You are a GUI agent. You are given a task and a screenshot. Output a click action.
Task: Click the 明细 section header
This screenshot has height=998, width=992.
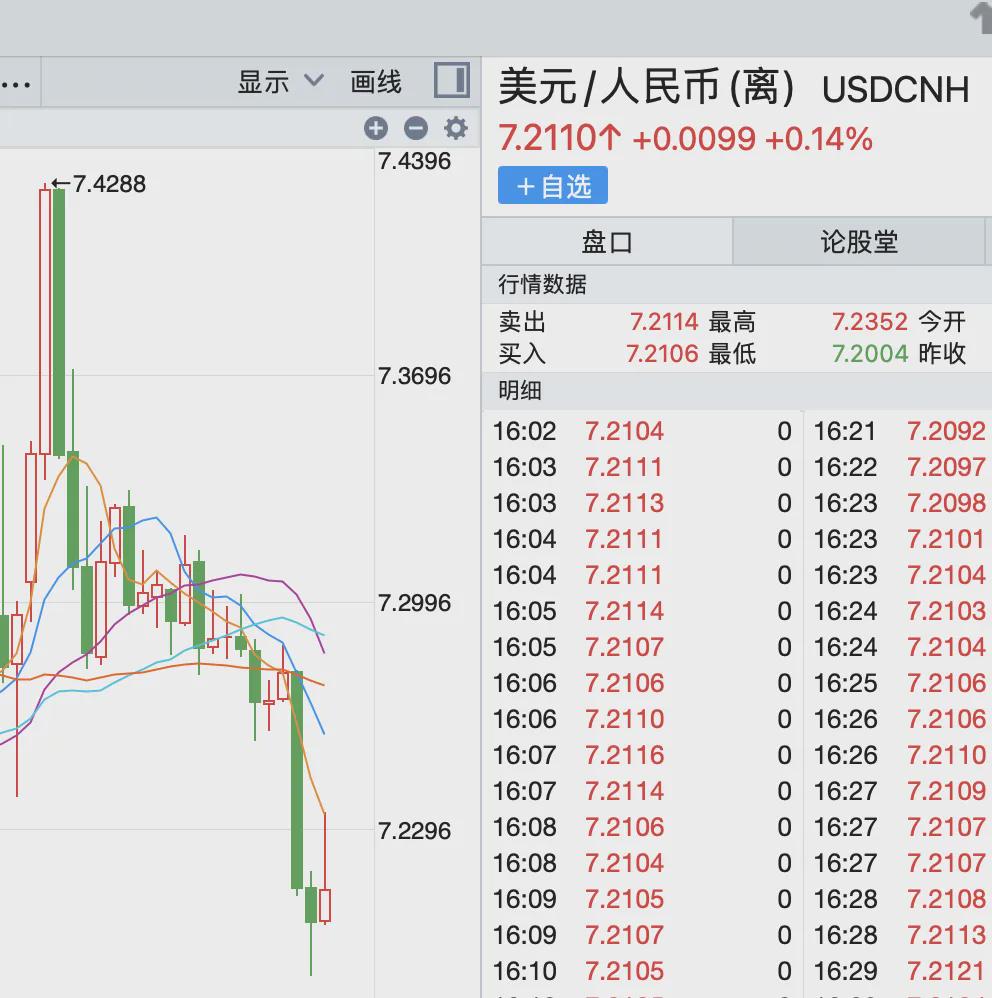[x=520, y=391]
